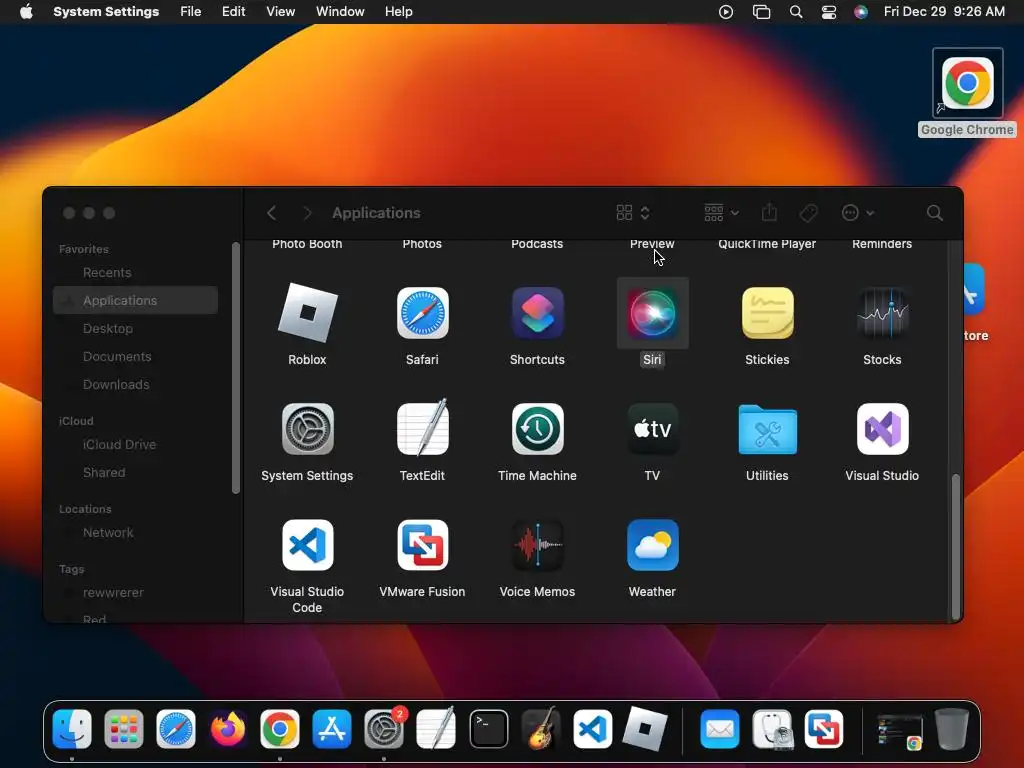Select VMware Fusion icon in Finder window

423,545
